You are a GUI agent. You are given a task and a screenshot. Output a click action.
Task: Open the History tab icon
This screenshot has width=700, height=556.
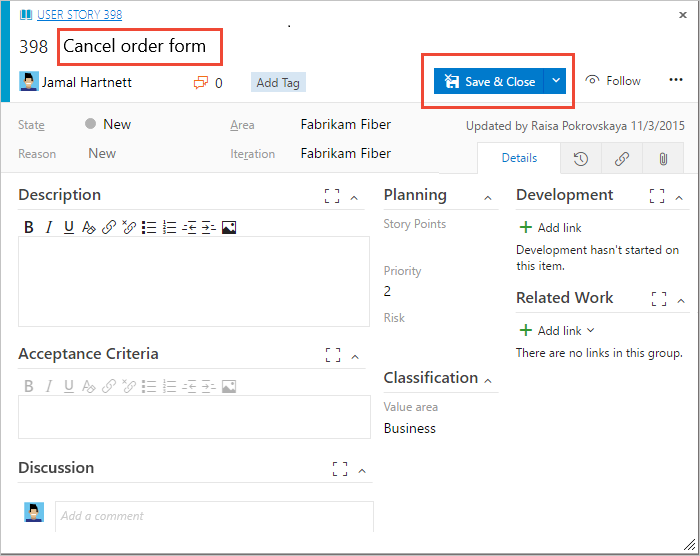[580, 158]
